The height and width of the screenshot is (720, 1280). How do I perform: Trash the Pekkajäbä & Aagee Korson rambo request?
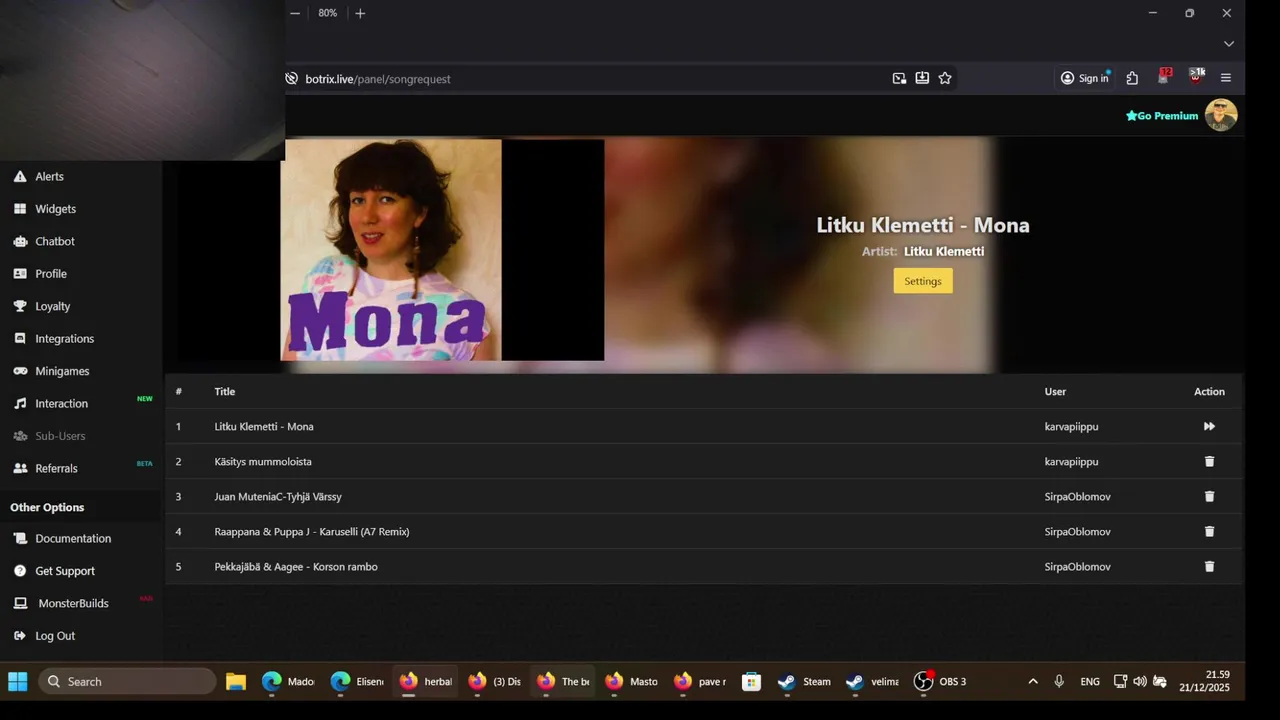click(x=1209, y=566)
